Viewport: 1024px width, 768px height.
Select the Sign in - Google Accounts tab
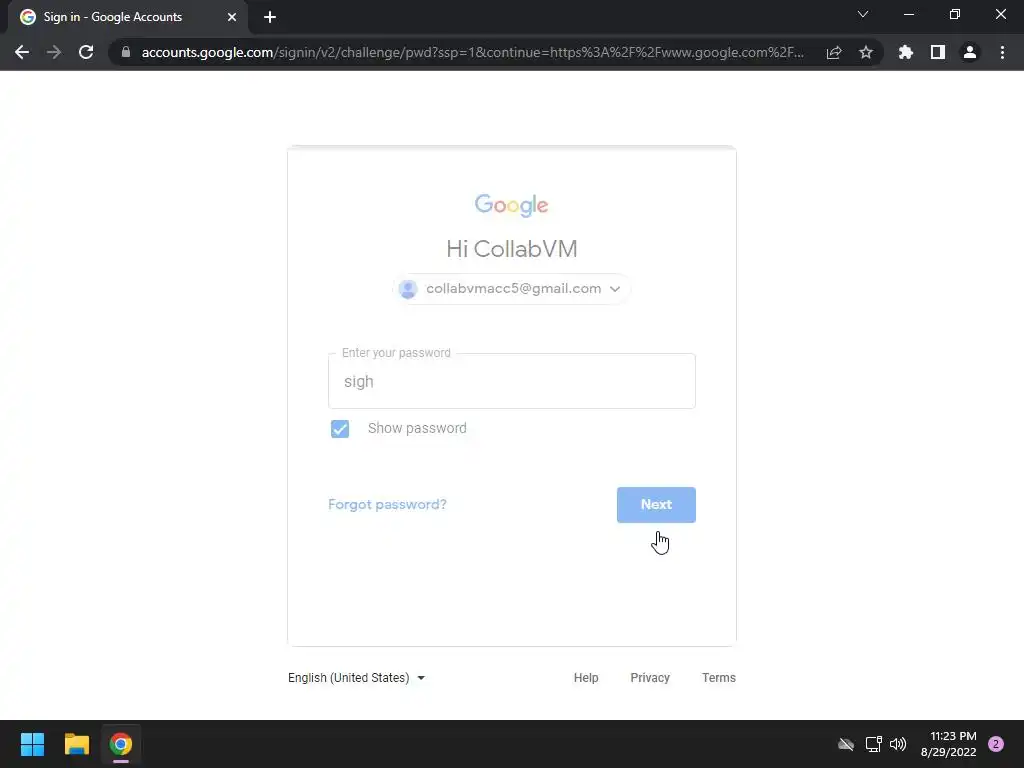(127, 17)
